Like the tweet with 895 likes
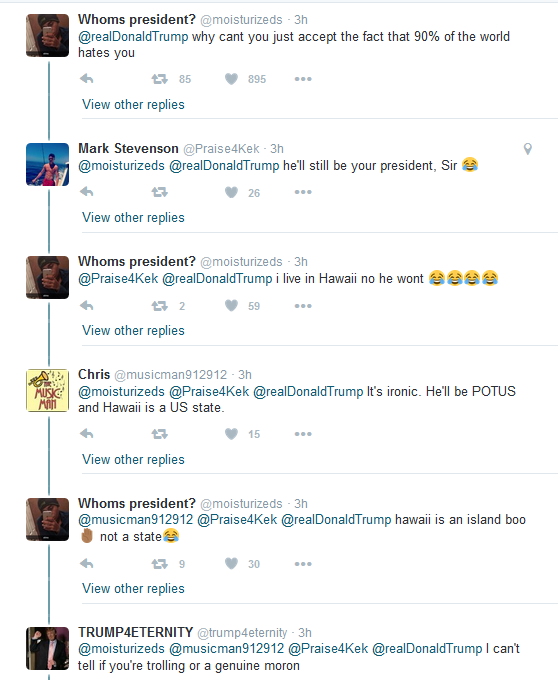This screenshot has height=680, width=558. click(232, 79)
